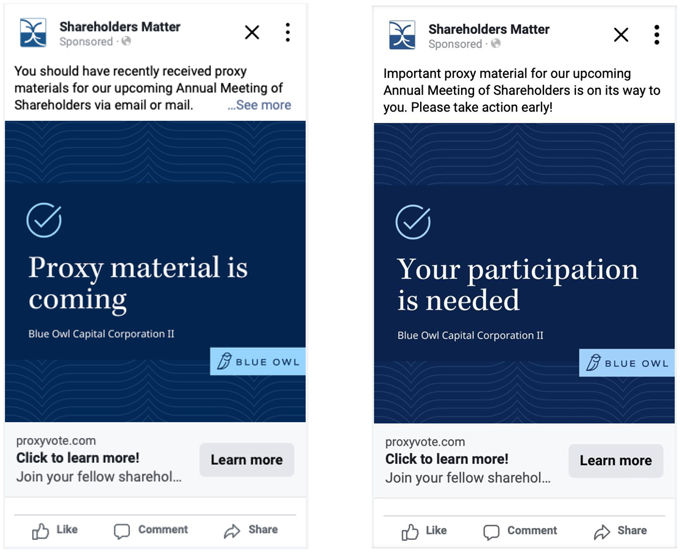Click Shareholders Matter page name on right ad
The height and width of the screenshot is (552, 680).
(489, 29)
